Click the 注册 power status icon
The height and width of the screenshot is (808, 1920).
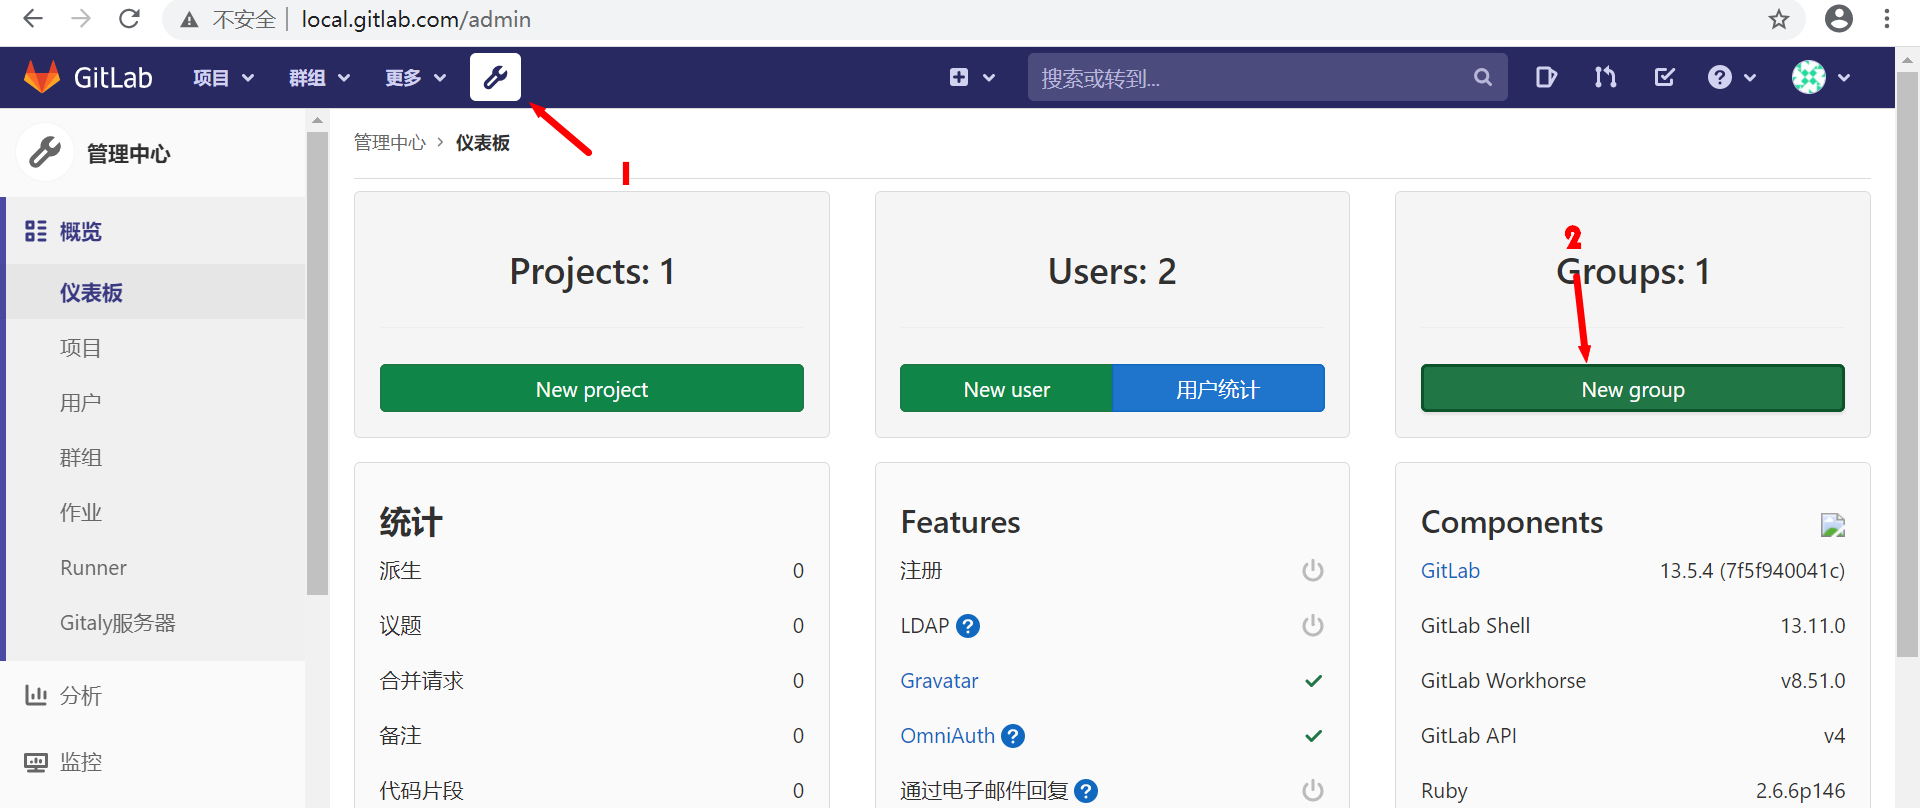point(1313,570)
